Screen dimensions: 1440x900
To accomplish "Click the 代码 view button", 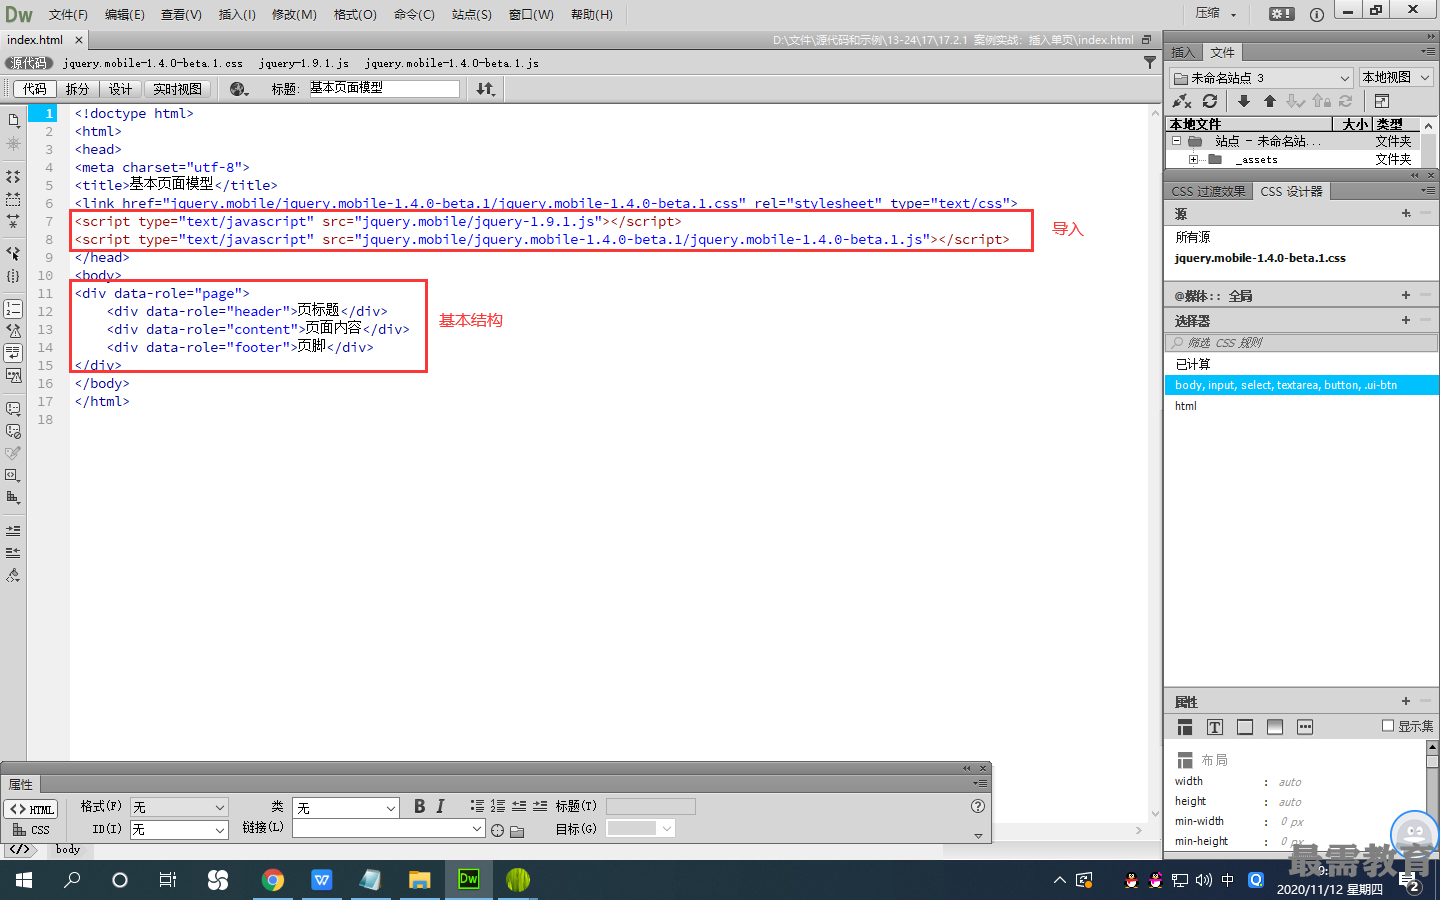I will click(x=35, y=89).
